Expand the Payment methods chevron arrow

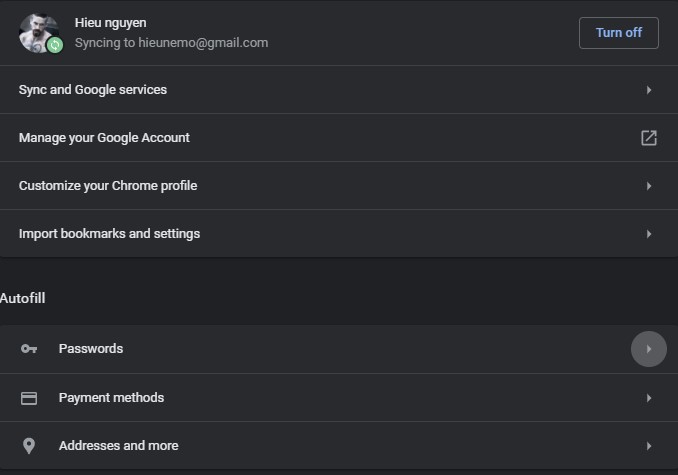648,398
